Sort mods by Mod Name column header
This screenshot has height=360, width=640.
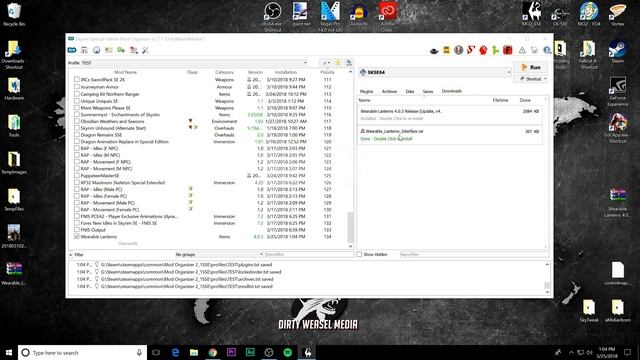pos(125,72)
